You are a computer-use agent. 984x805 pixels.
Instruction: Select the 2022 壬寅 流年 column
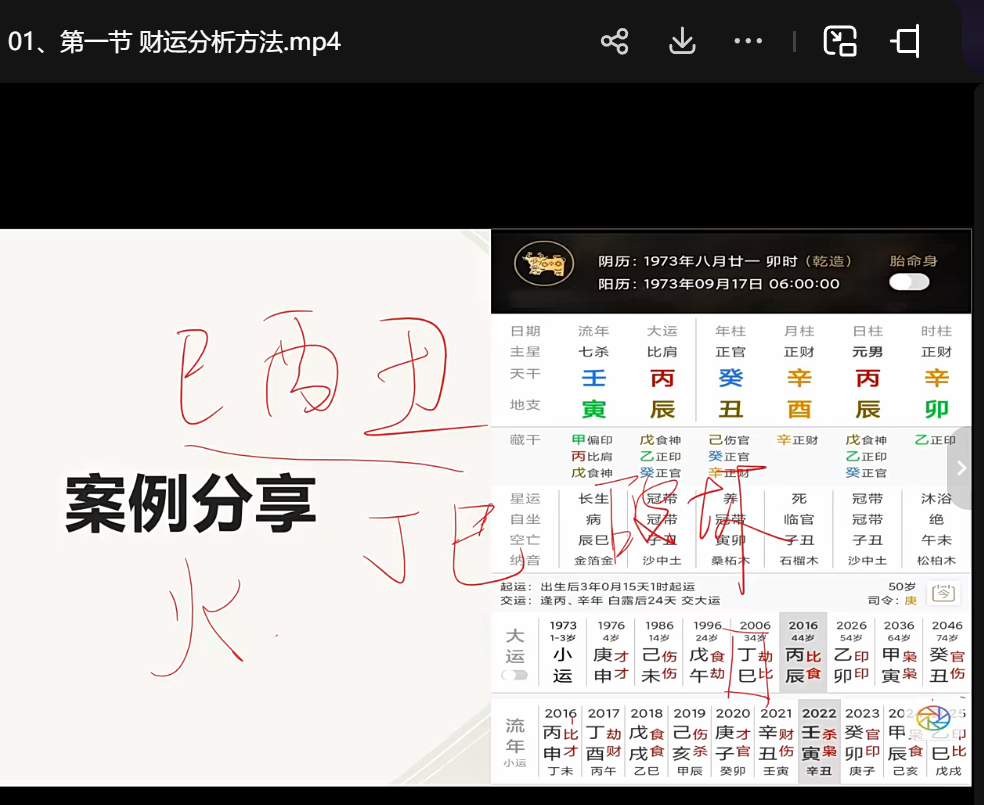point(819,741)
